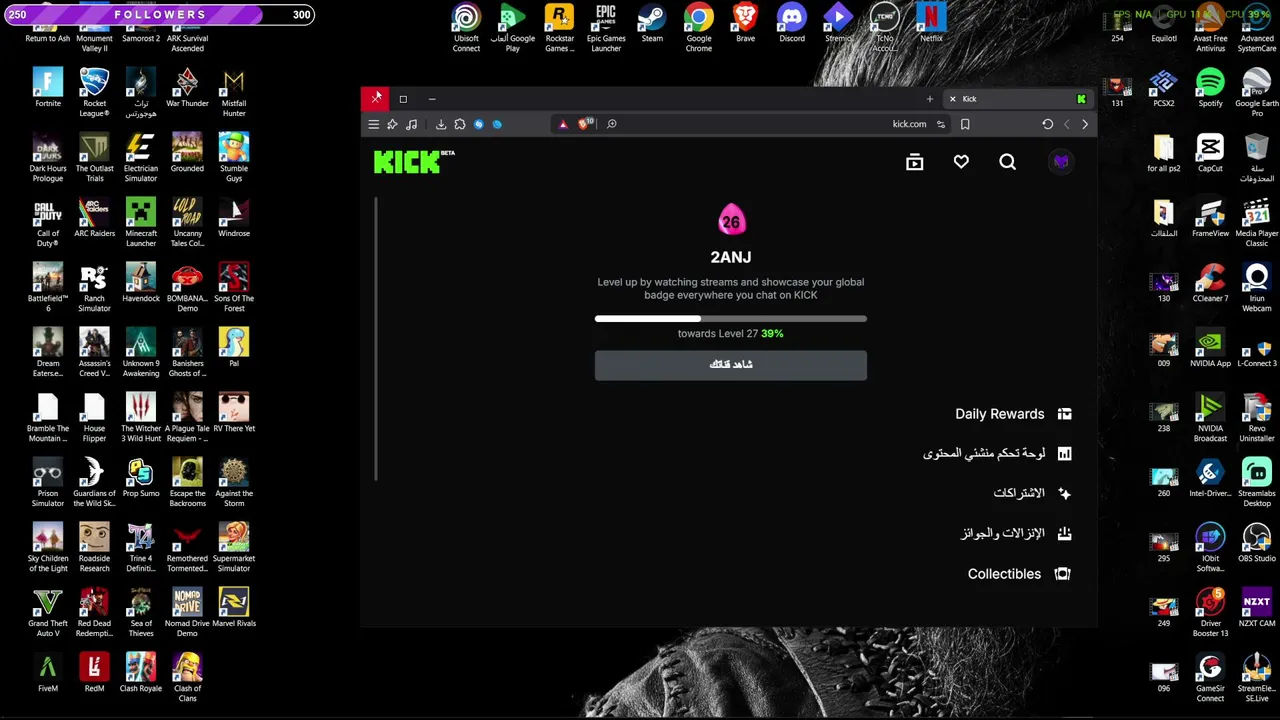
Task: Select the OBS Studio desktop shortcut
Action: (x=1257, y=543)
